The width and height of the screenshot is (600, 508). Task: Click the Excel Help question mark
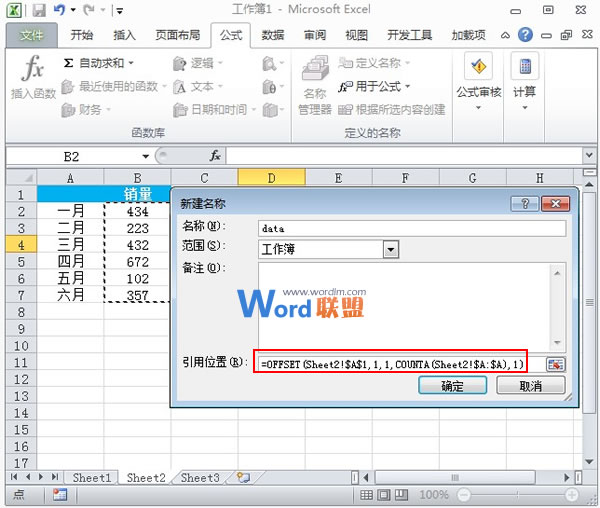point(525,35)
